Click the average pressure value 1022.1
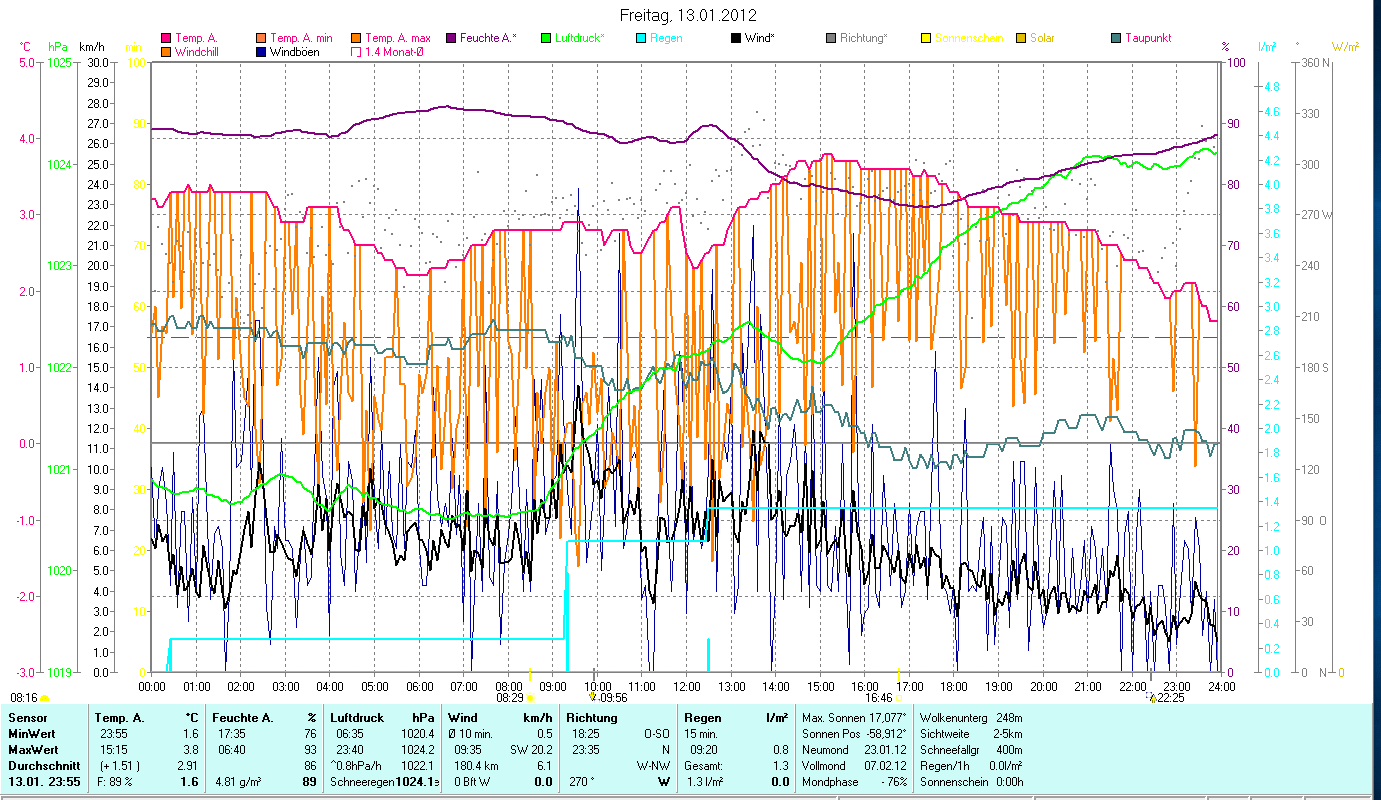The image size is (1381, 800). 418,765
